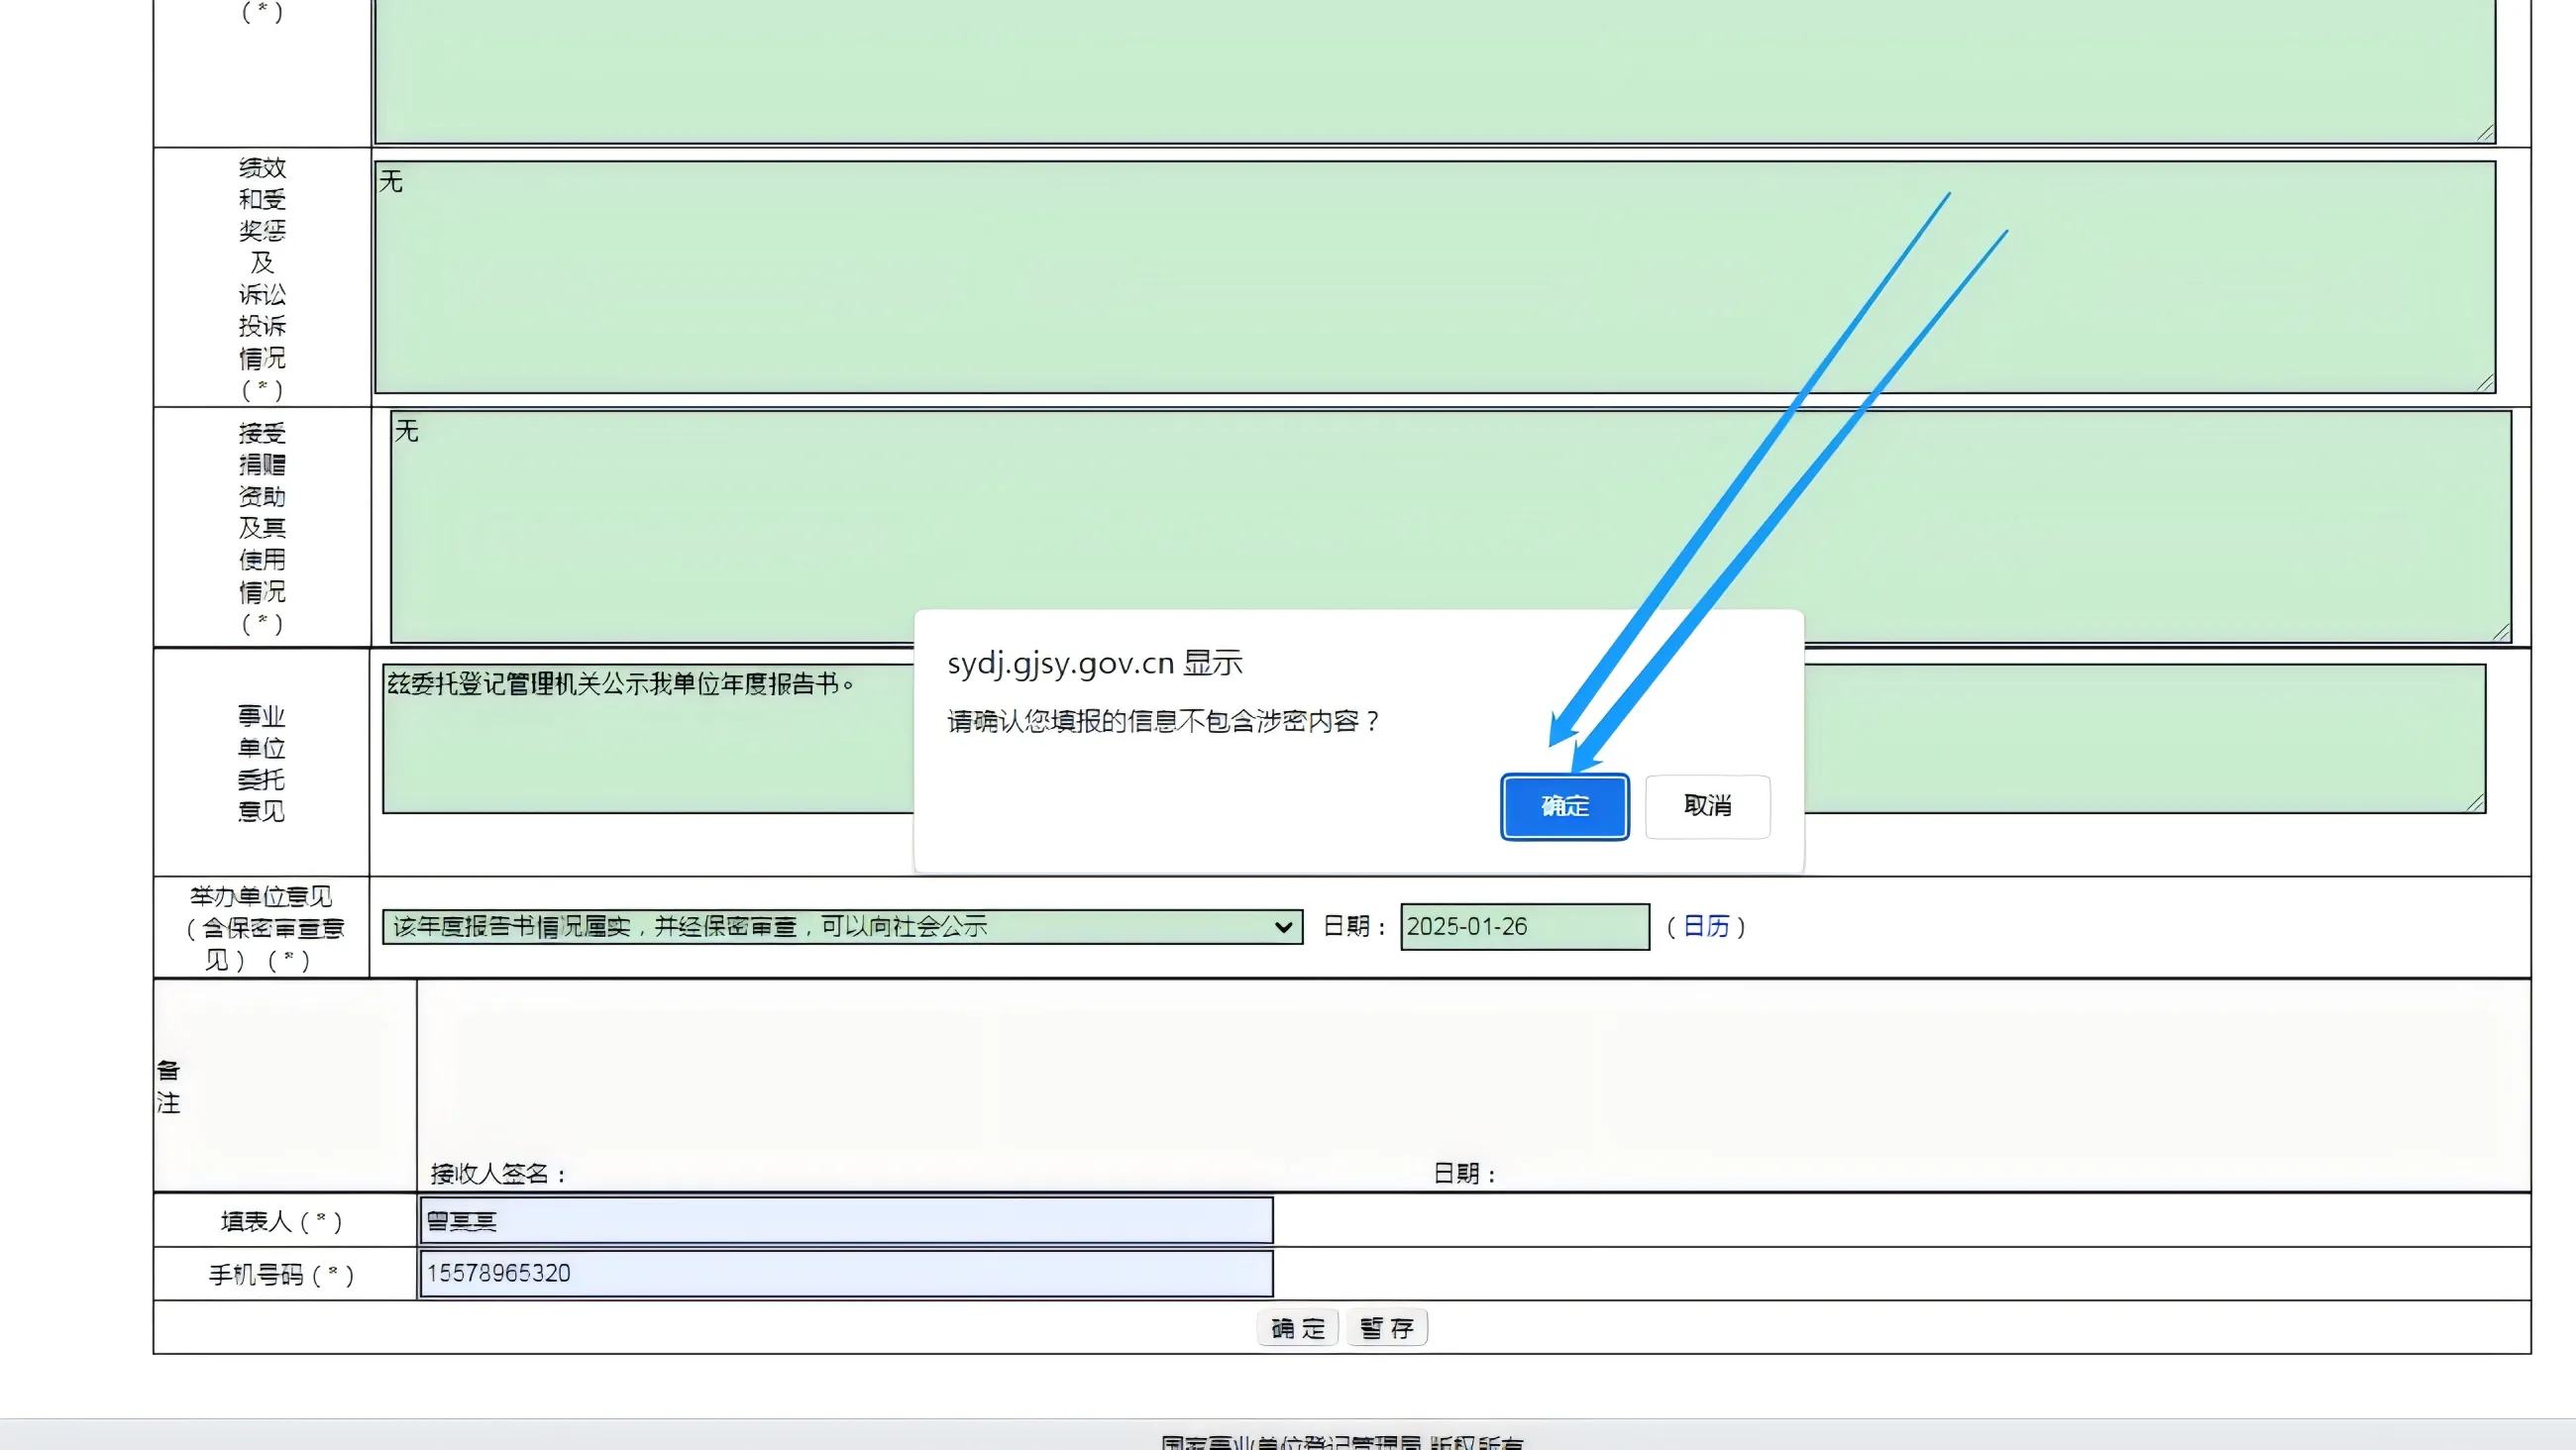Click resize handle of the topmost text area

tap(2486, 134)
